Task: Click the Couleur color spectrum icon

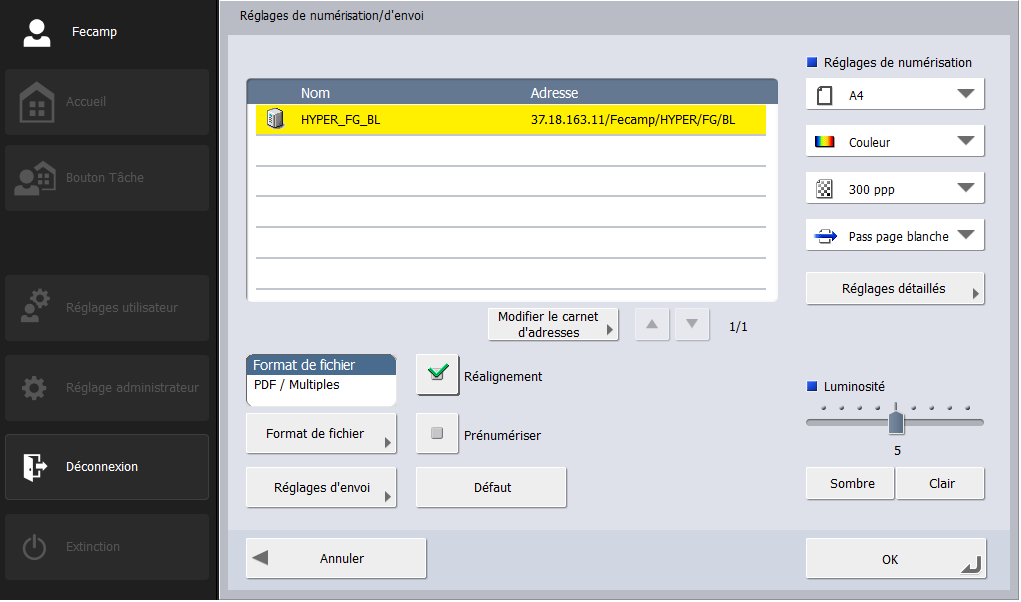Action: (x=825, y=142)
